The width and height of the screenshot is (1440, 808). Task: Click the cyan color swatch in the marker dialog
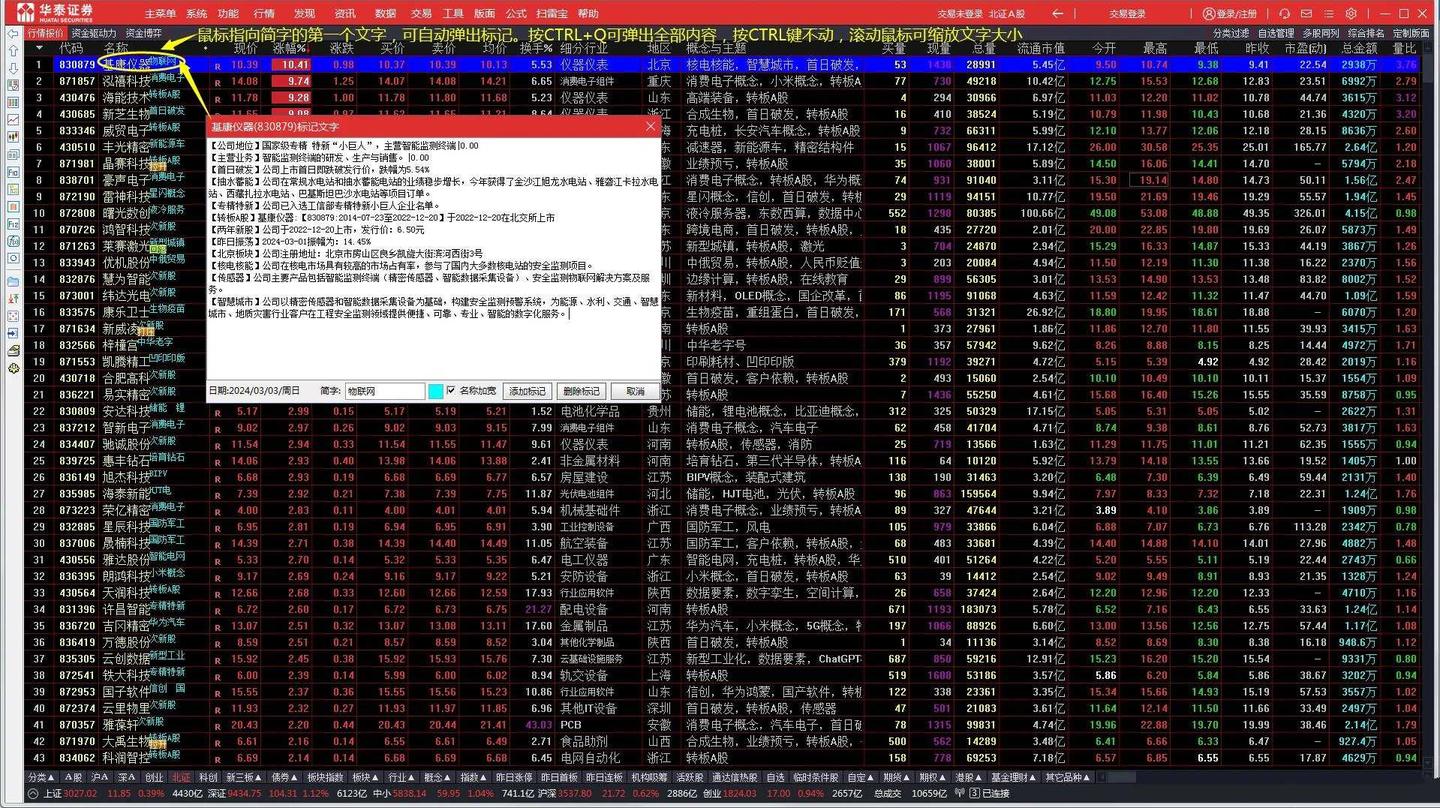point(434,390)
